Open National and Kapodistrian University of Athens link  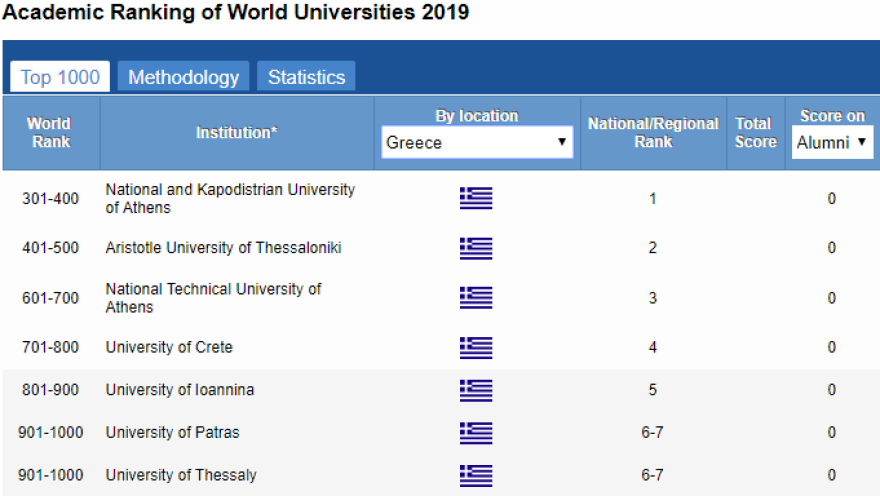[x=230, y=198]
